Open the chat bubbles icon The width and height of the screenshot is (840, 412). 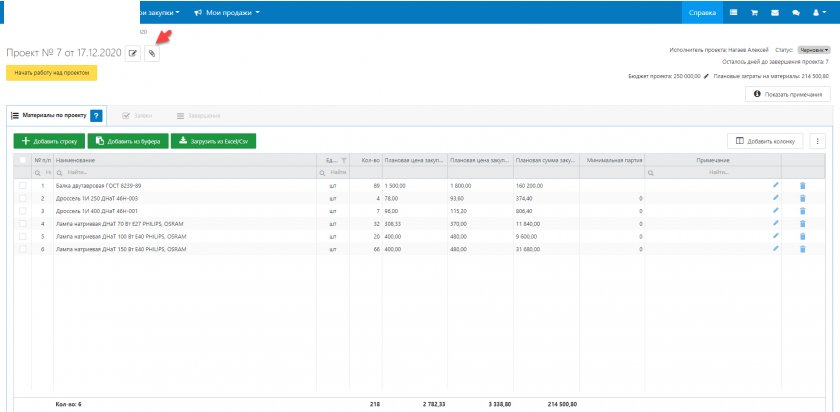tap(795, 12)
